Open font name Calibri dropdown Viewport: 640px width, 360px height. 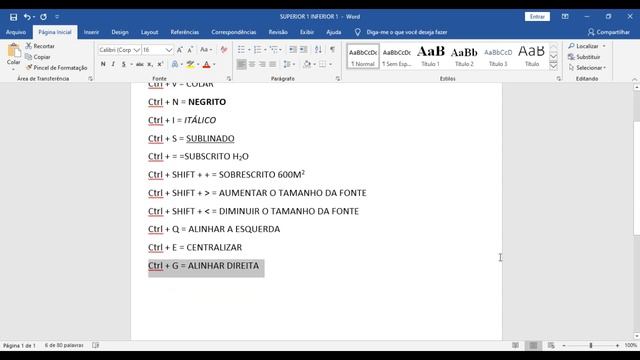point(137,50)
